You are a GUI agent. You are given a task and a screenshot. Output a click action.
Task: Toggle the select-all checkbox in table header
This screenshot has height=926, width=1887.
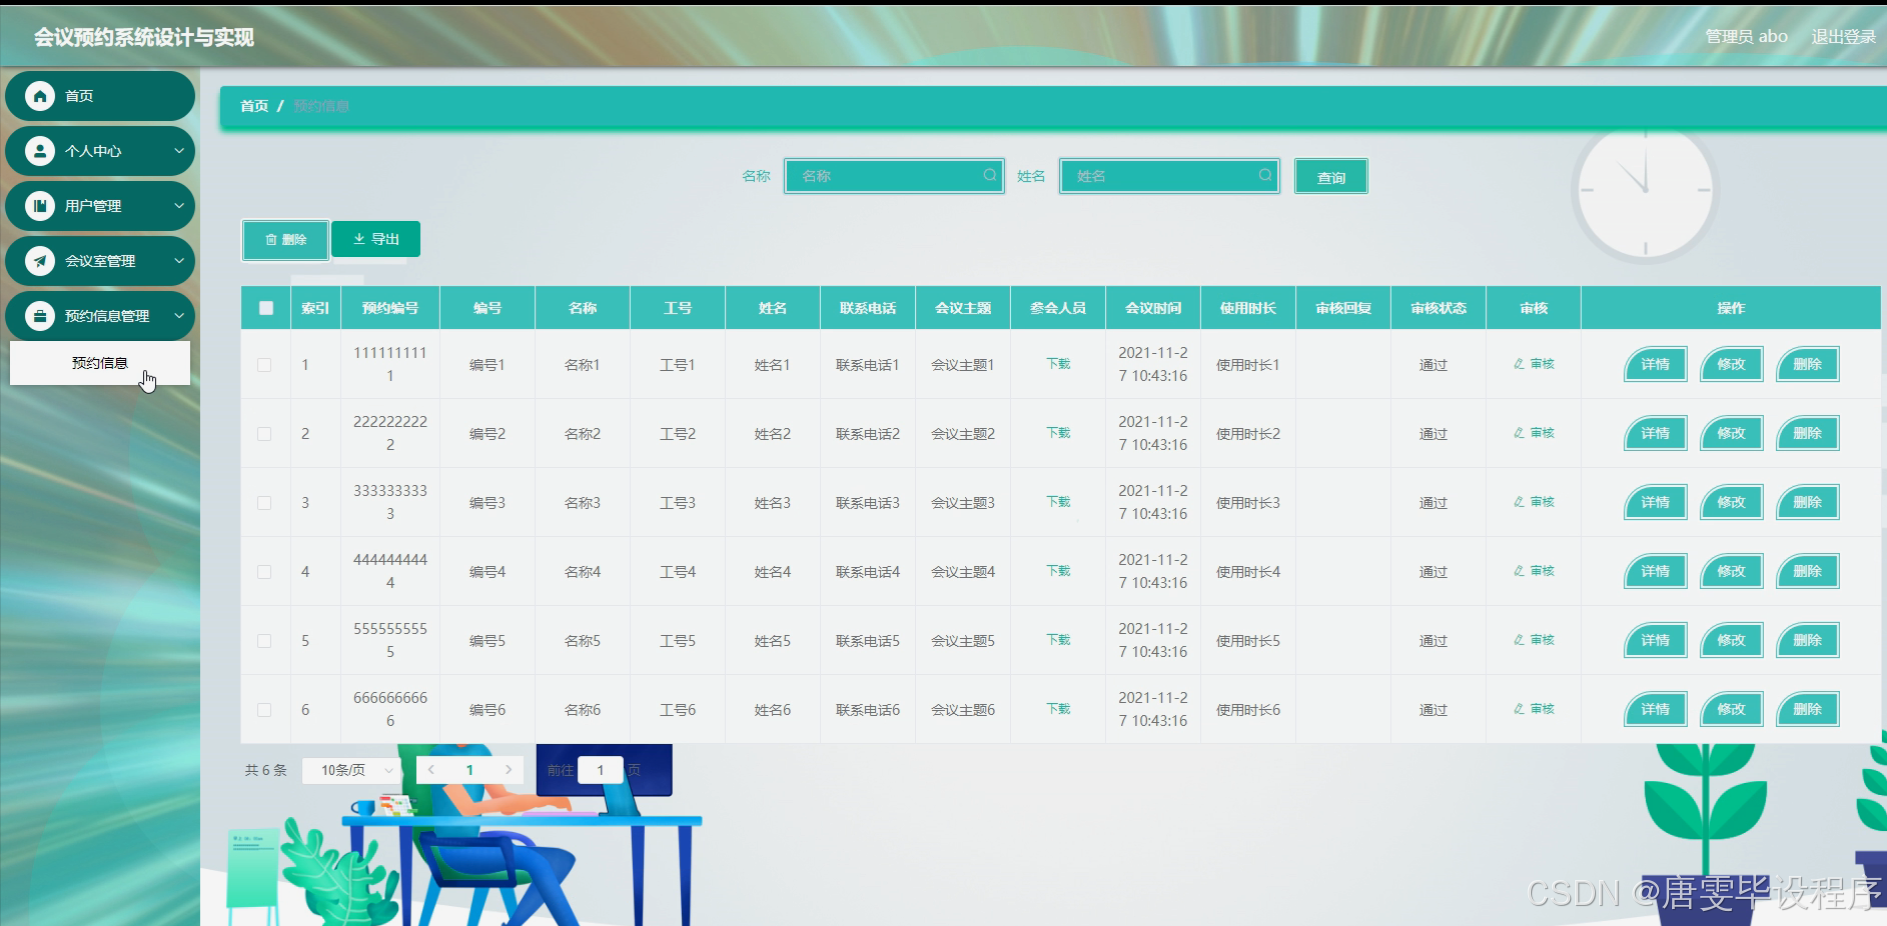pos(265,307)
